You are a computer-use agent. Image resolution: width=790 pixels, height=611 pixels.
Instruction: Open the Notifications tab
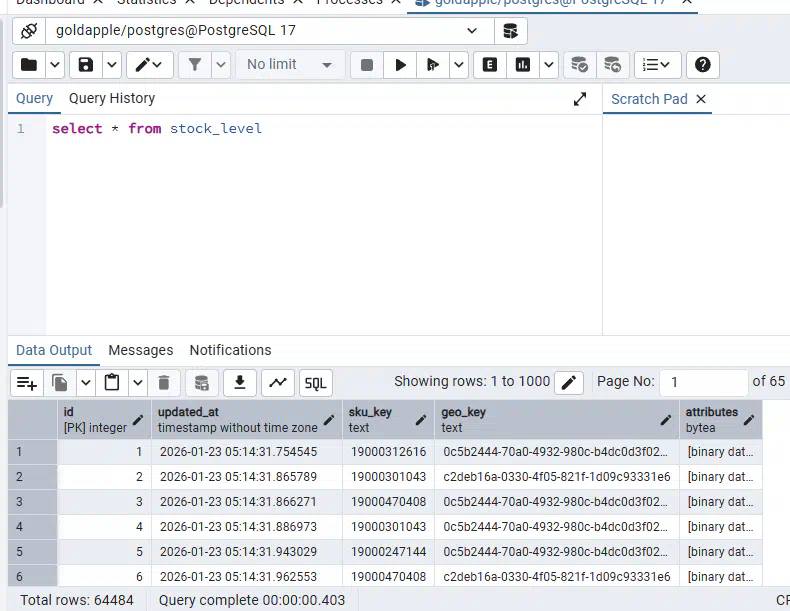(230, 350)
